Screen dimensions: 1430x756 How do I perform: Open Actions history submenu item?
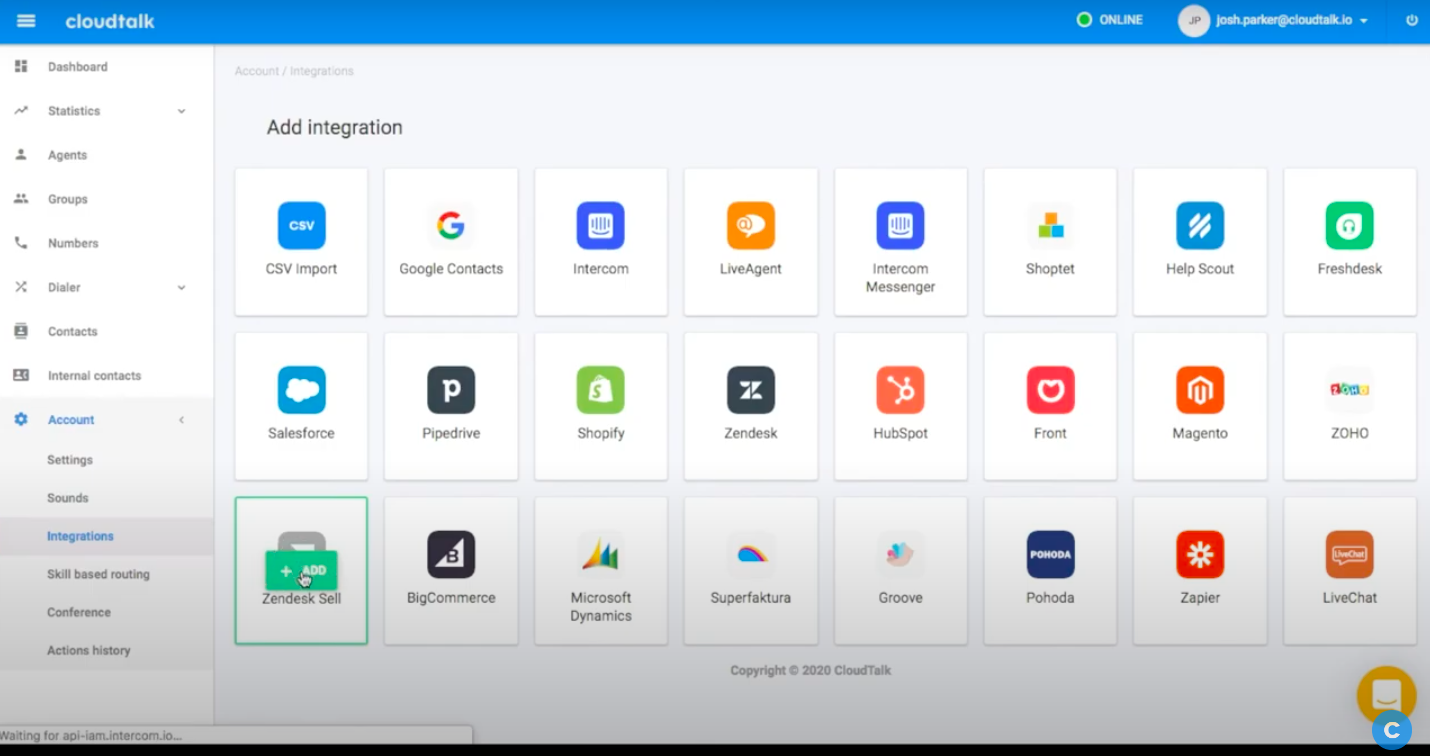[x=89, y=650]
